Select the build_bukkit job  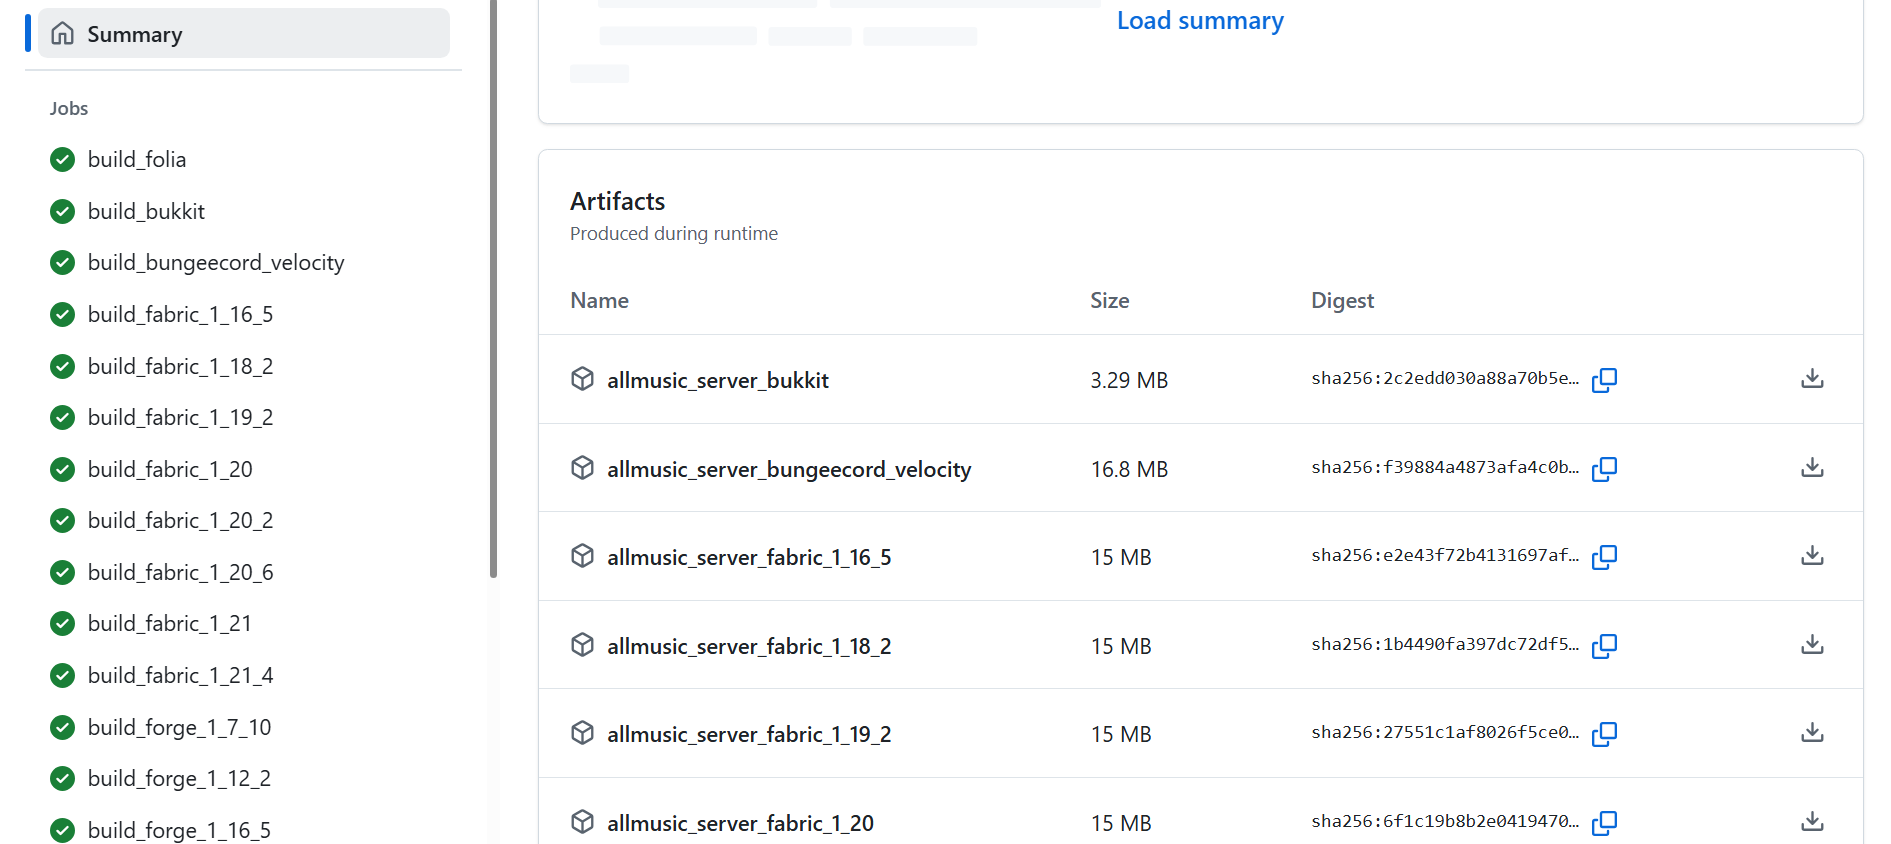click(146, 212)
